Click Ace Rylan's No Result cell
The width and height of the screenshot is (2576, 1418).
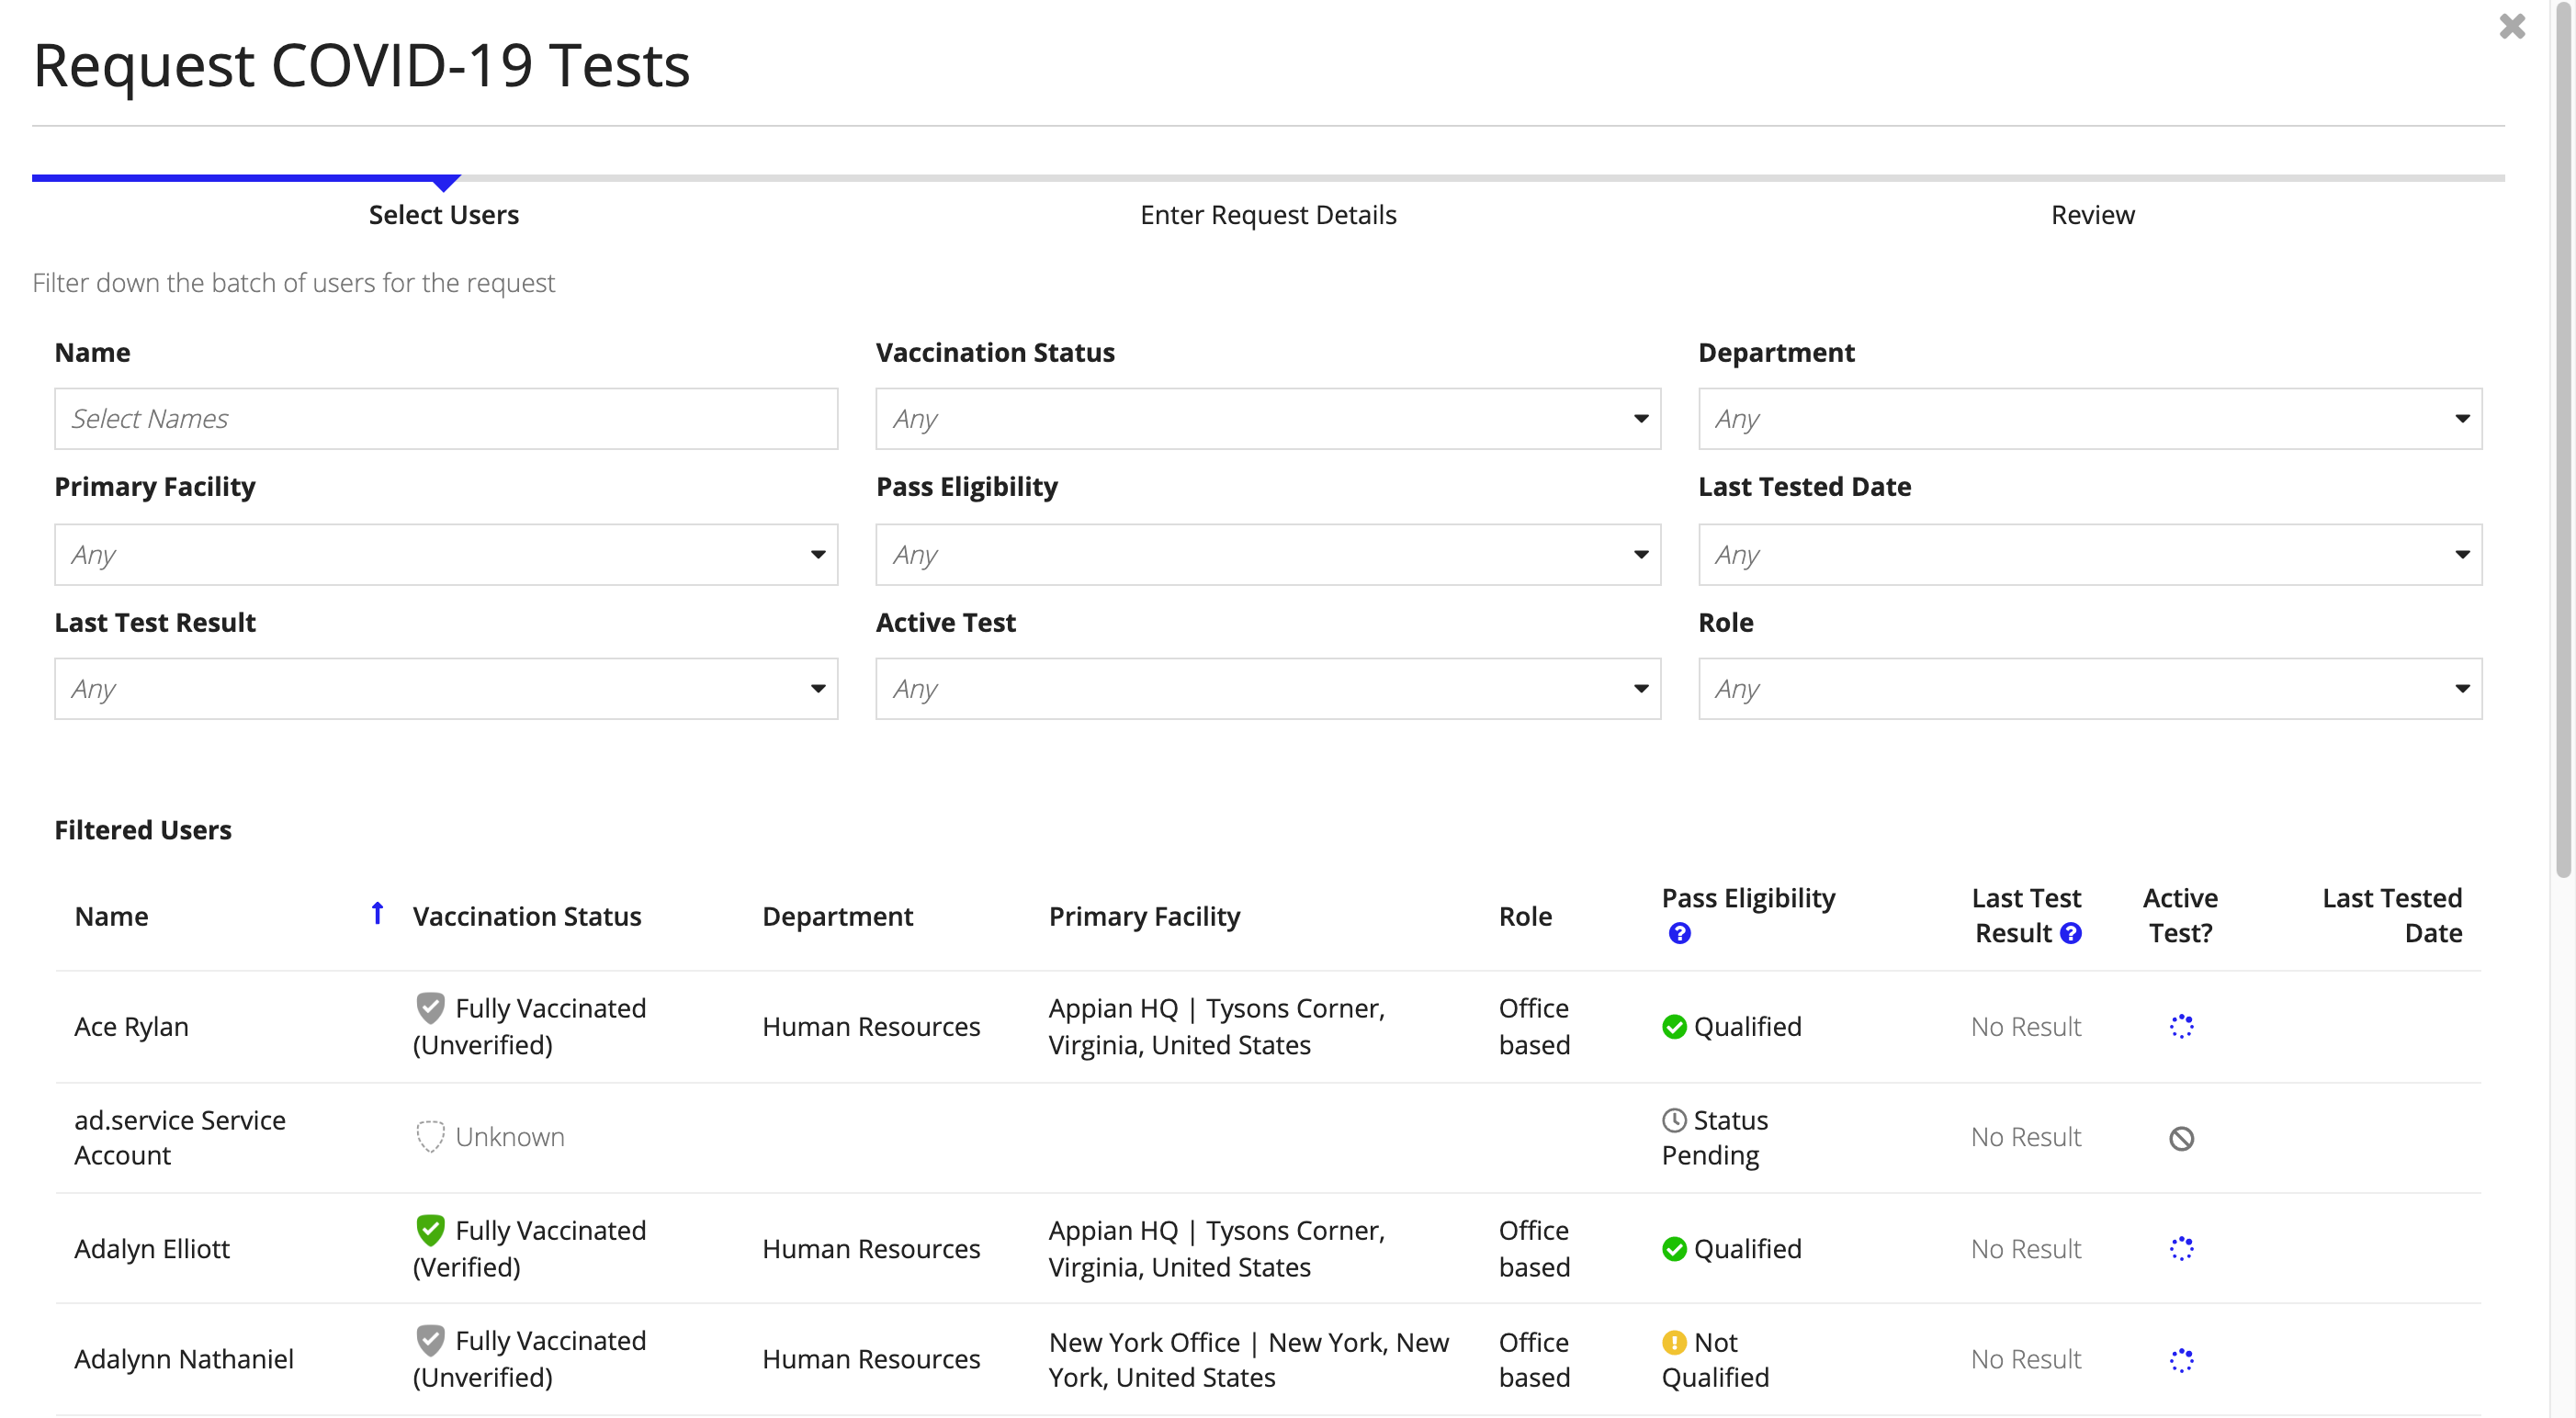[2025, 1027]
